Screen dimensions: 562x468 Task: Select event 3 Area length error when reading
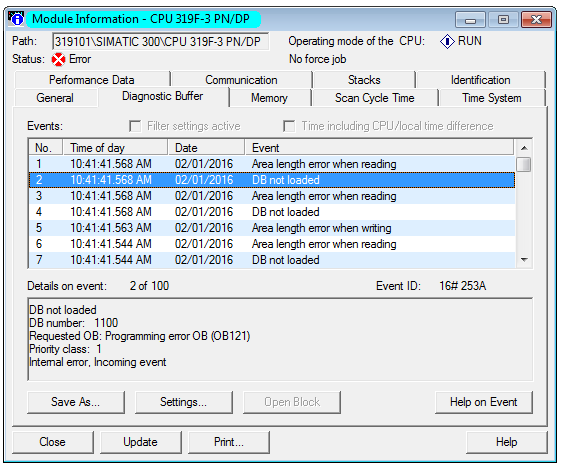[272, 196]
